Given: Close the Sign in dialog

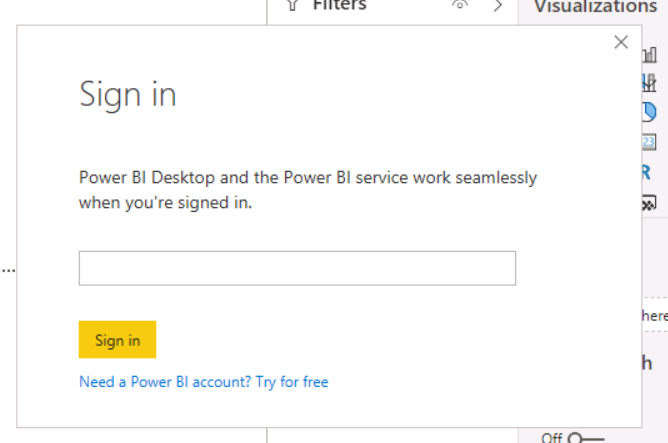Looking at the screenshot, I should click(621, 42).
